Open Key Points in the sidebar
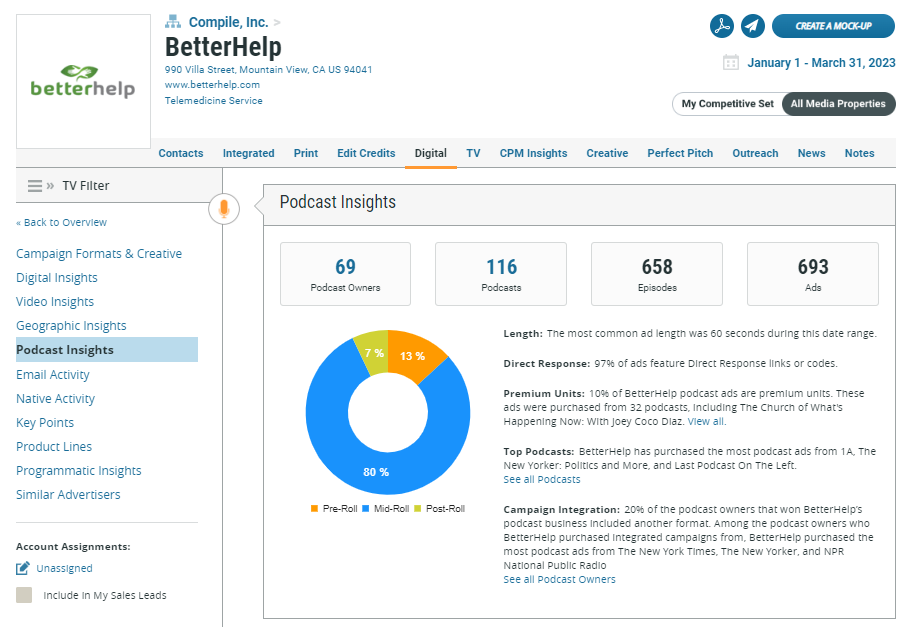Image resolution: width=906 pixels, height=635 pixels. 45,422
